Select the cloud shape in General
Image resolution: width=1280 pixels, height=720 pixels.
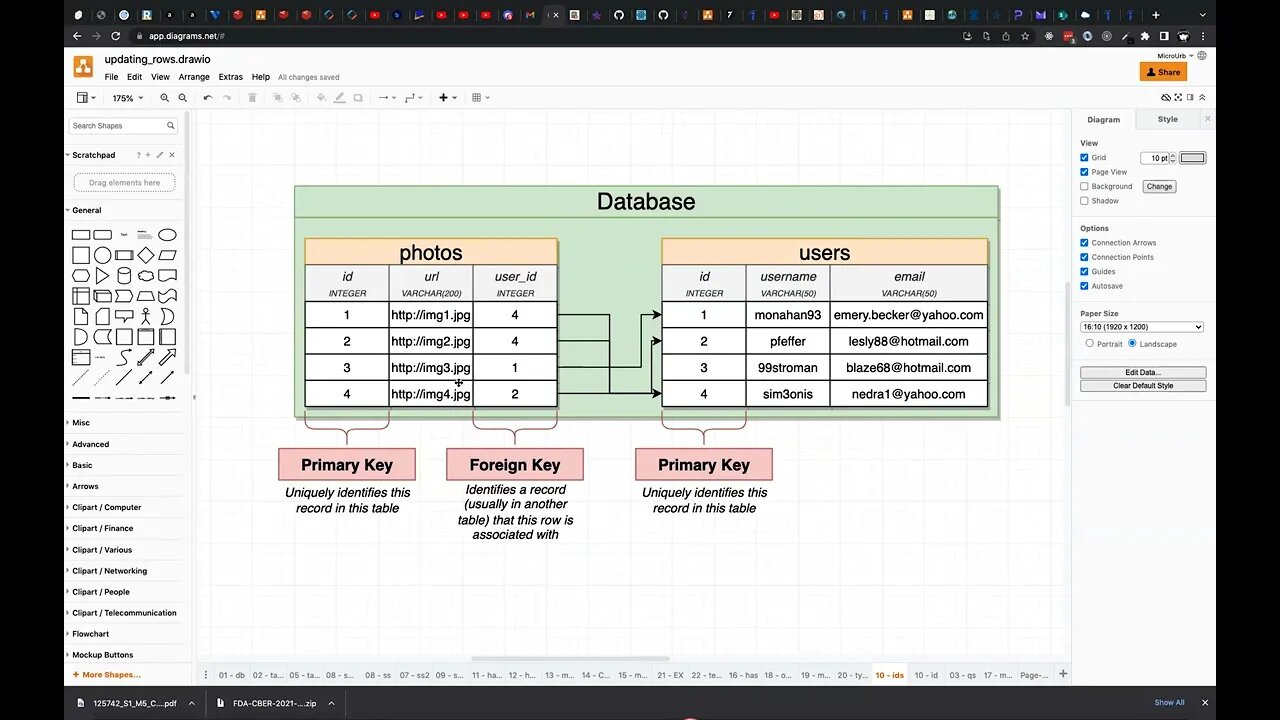(x=146, y=275)
